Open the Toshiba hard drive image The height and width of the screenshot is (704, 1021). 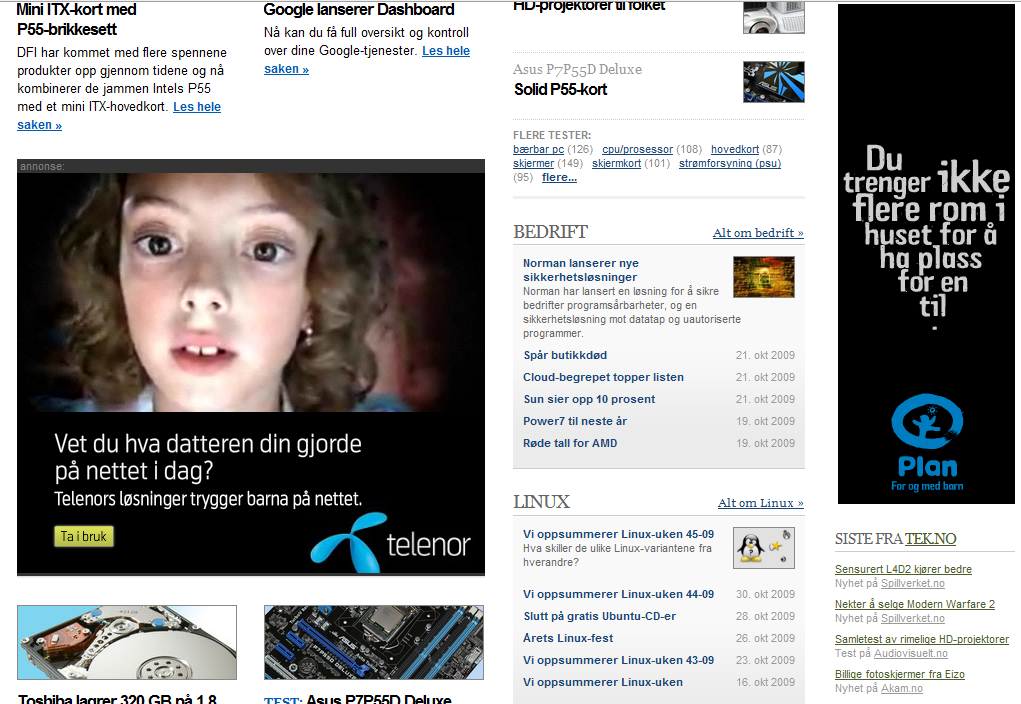coord(127,642)
